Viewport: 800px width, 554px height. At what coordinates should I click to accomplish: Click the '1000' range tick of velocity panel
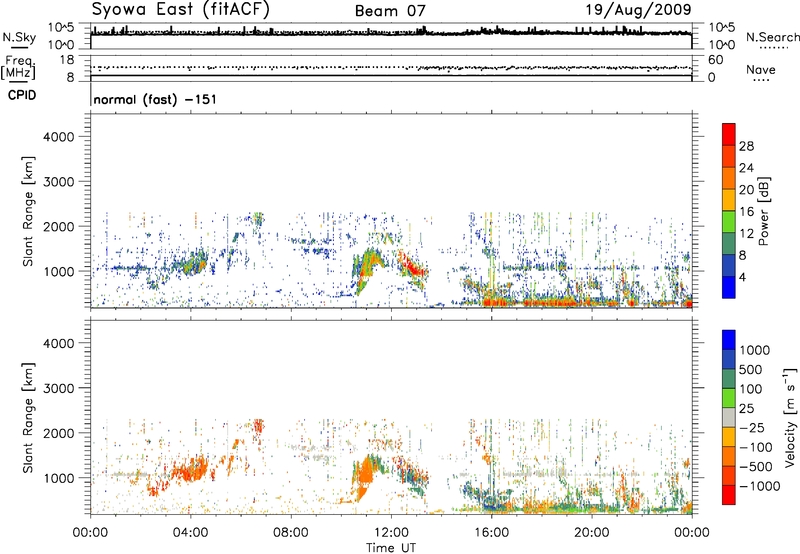click(59, 478)
